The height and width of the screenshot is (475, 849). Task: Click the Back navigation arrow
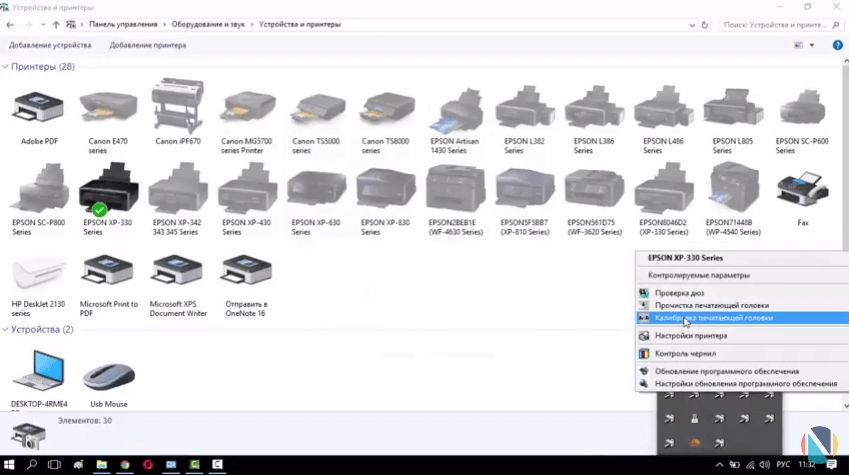click(10, 25)
